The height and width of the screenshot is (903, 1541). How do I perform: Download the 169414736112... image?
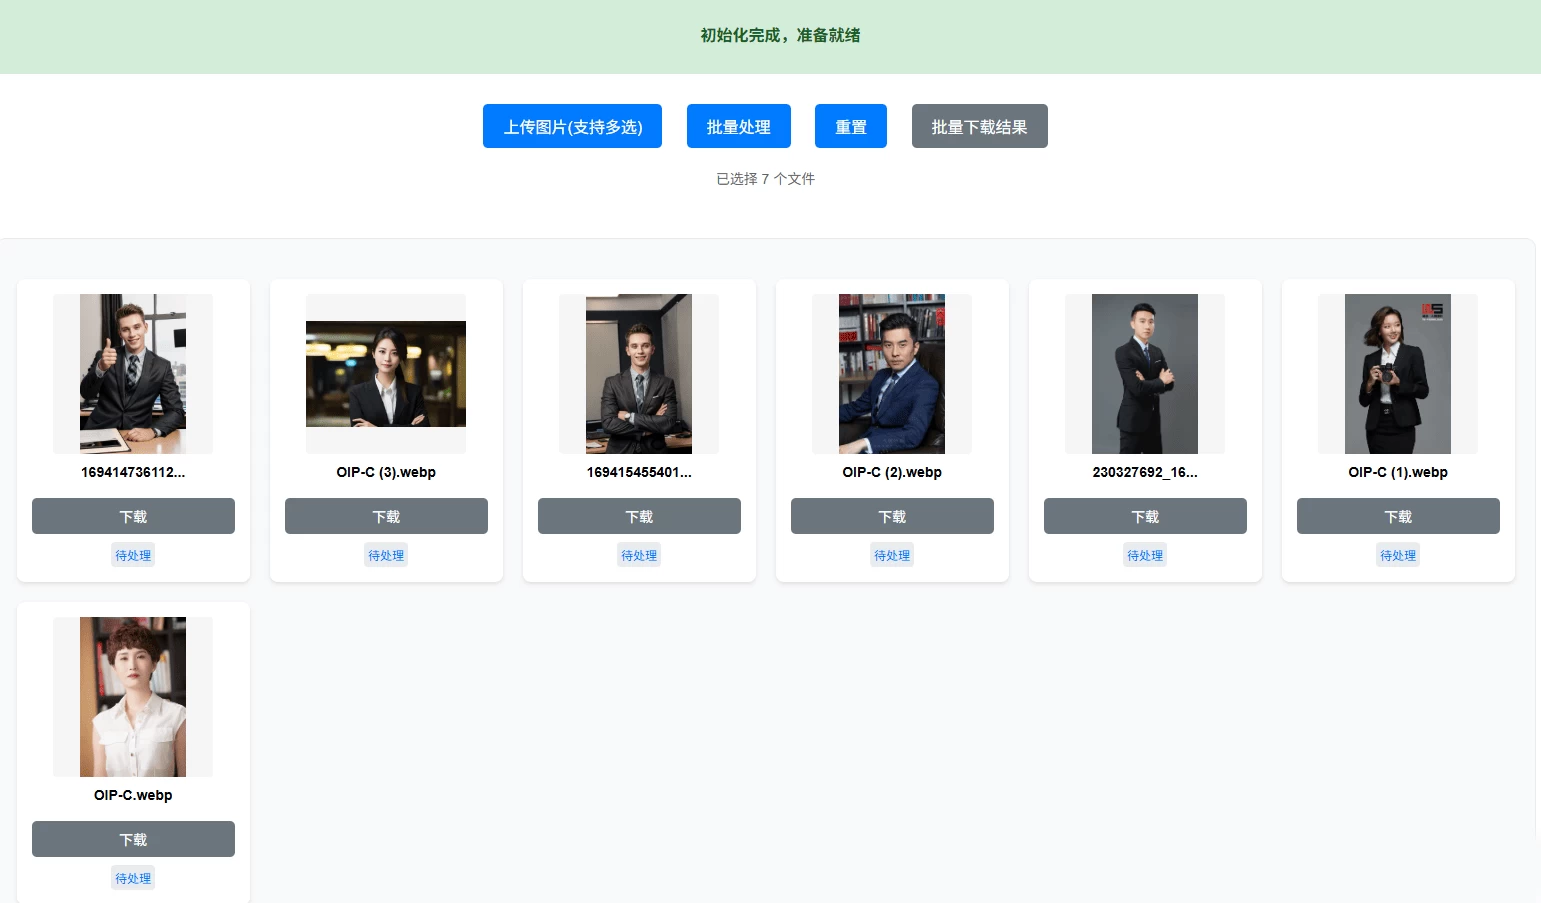pos(133,516)
